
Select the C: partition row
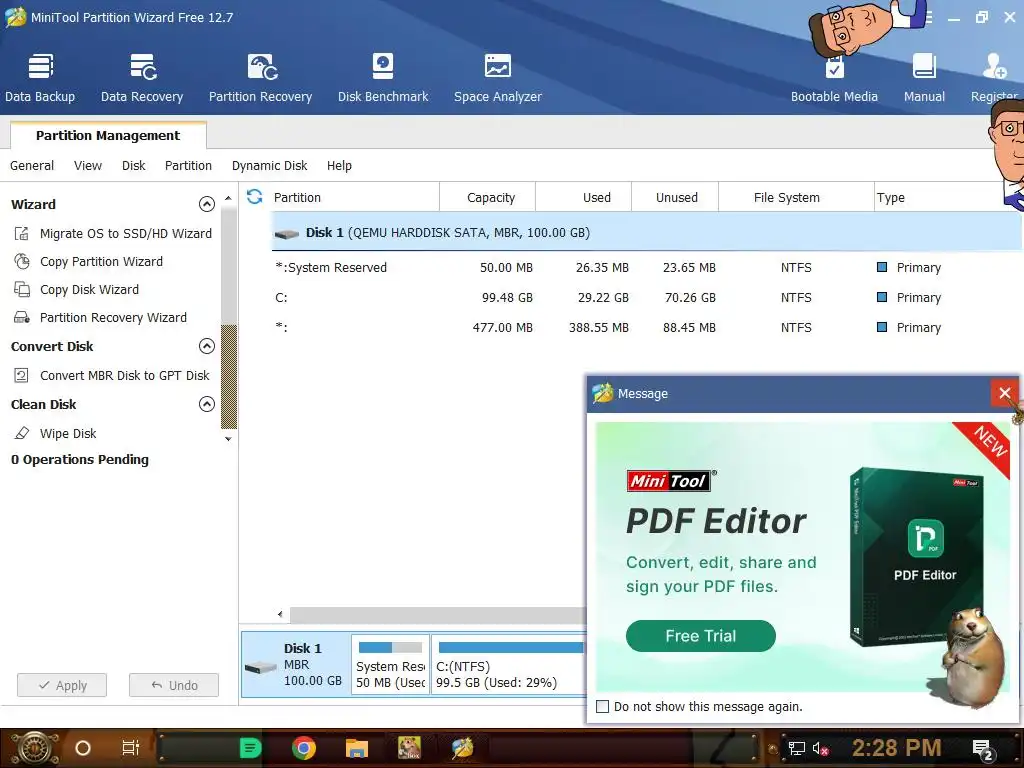point(647,298)
